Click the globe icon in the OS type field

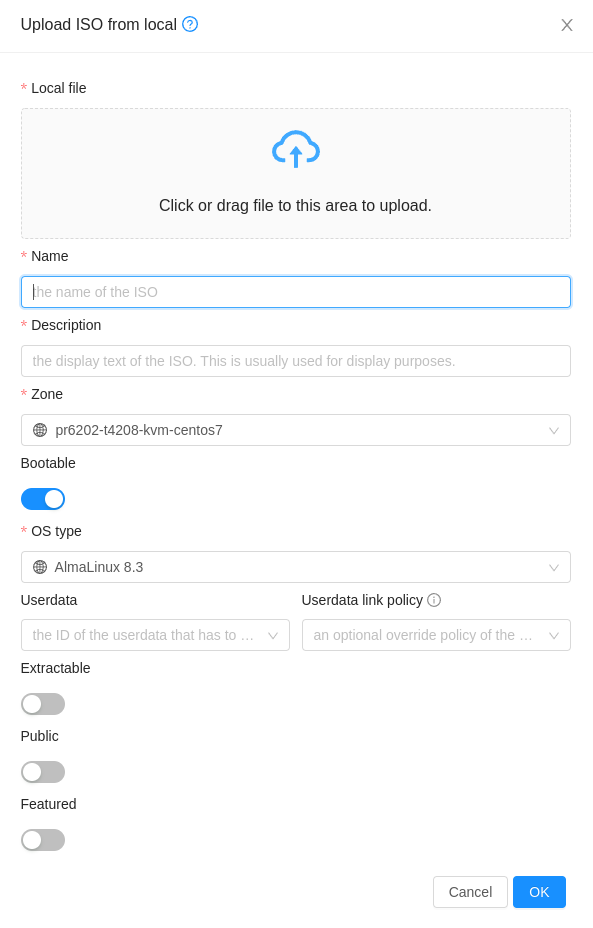(41, 567)
